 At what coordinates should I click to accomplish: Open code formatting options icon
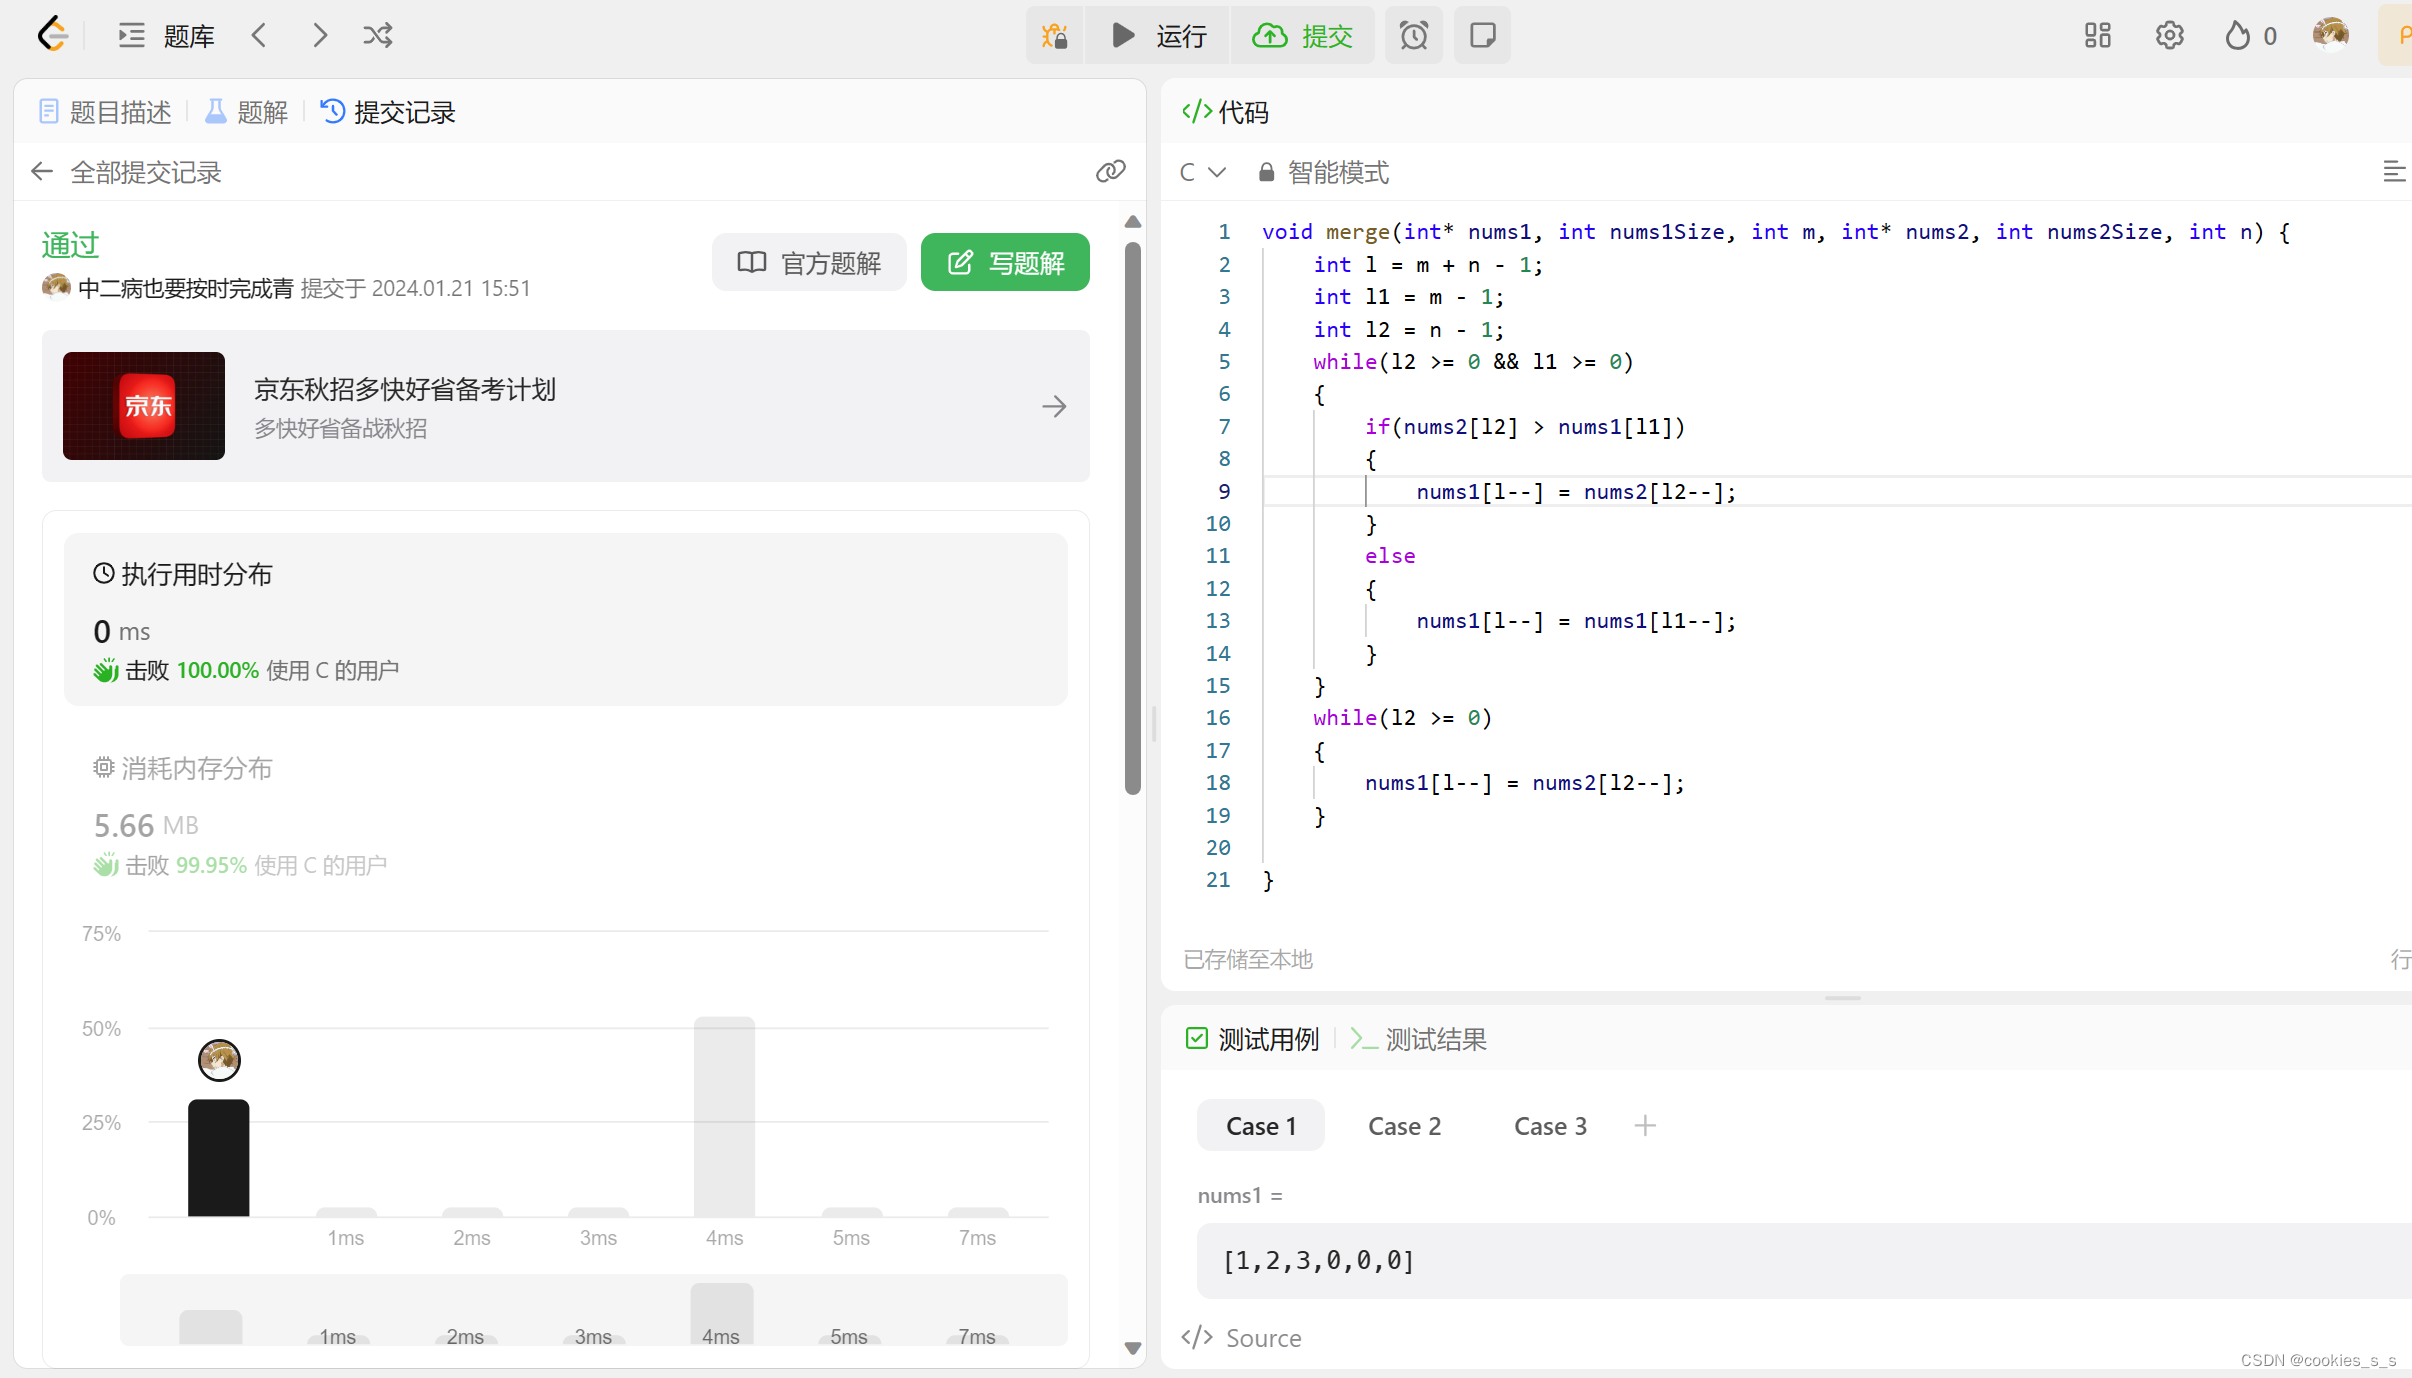pyautogui.click(x=2395, y=171)
